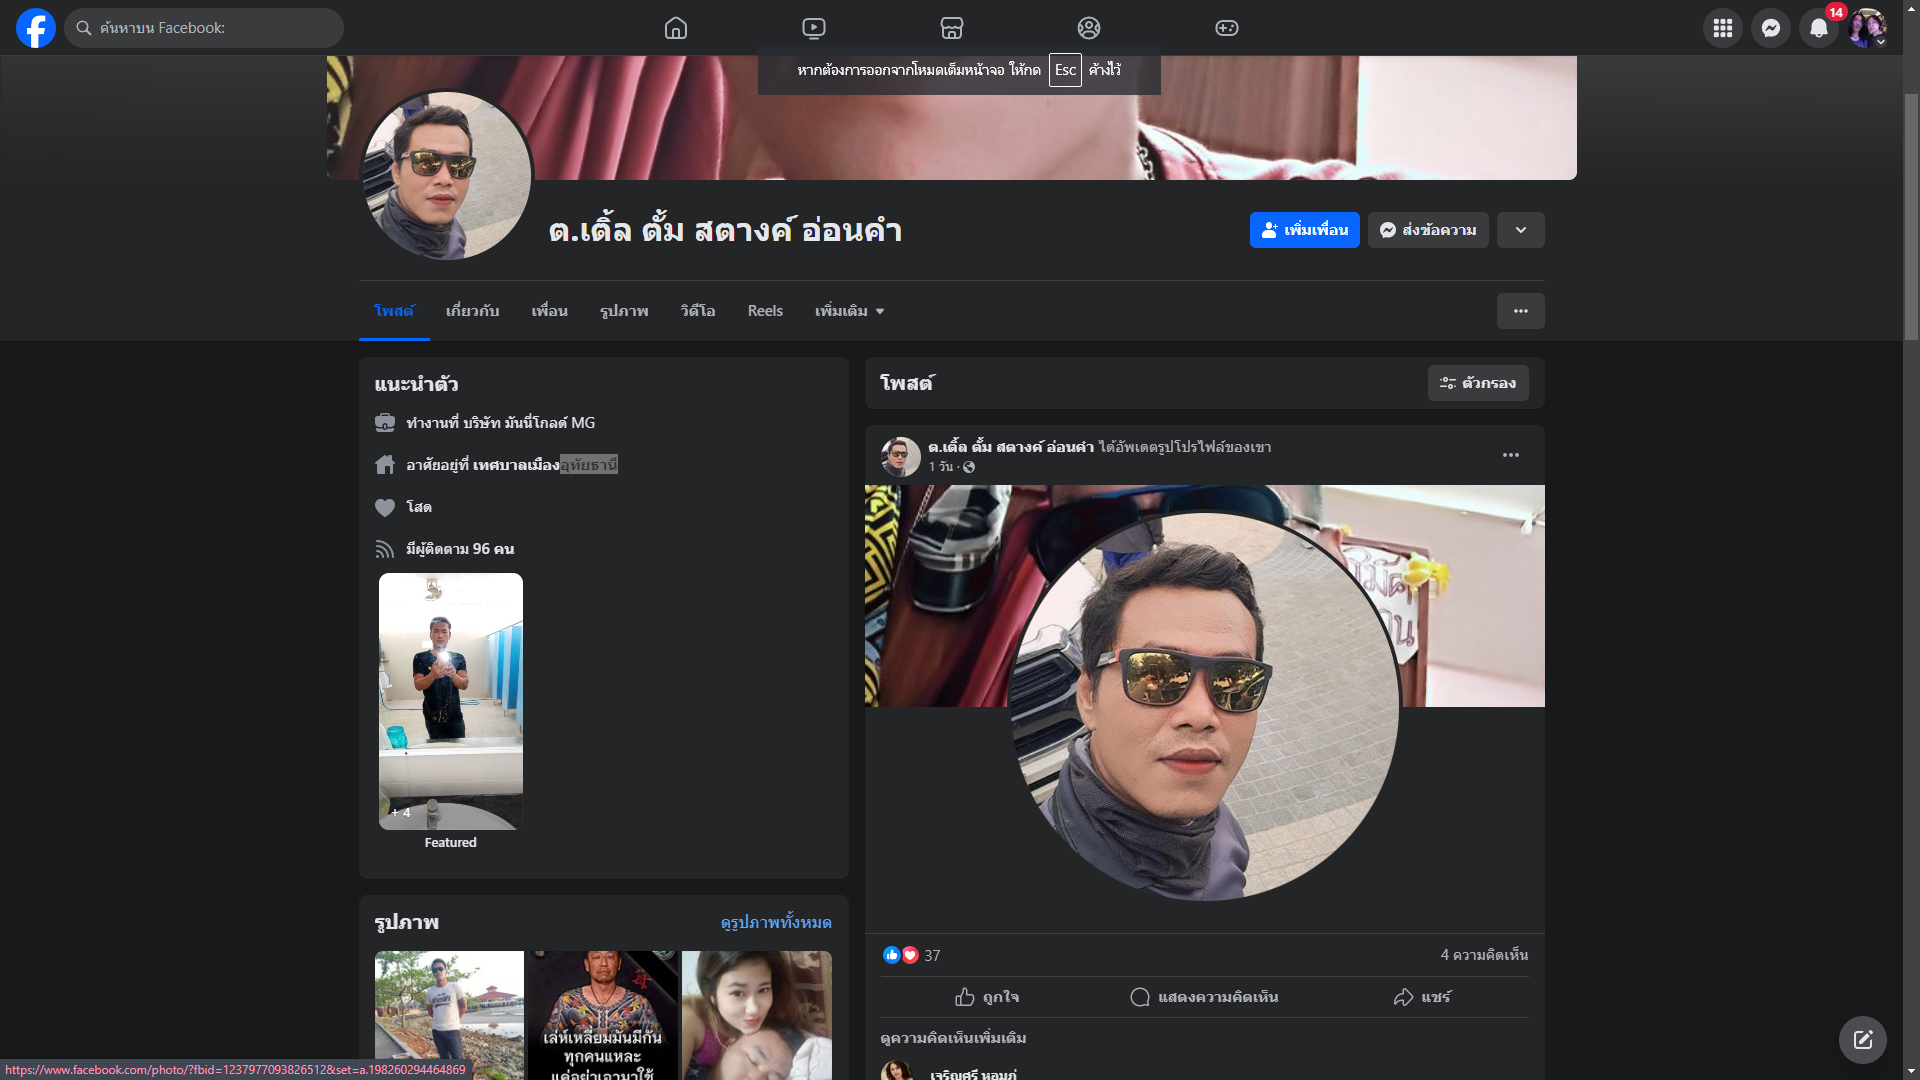Click the เพิ่มเพื่อน add friend button
Image resolution: width=1920 pixels, height=1080 pixels.
click(1304, 230)
